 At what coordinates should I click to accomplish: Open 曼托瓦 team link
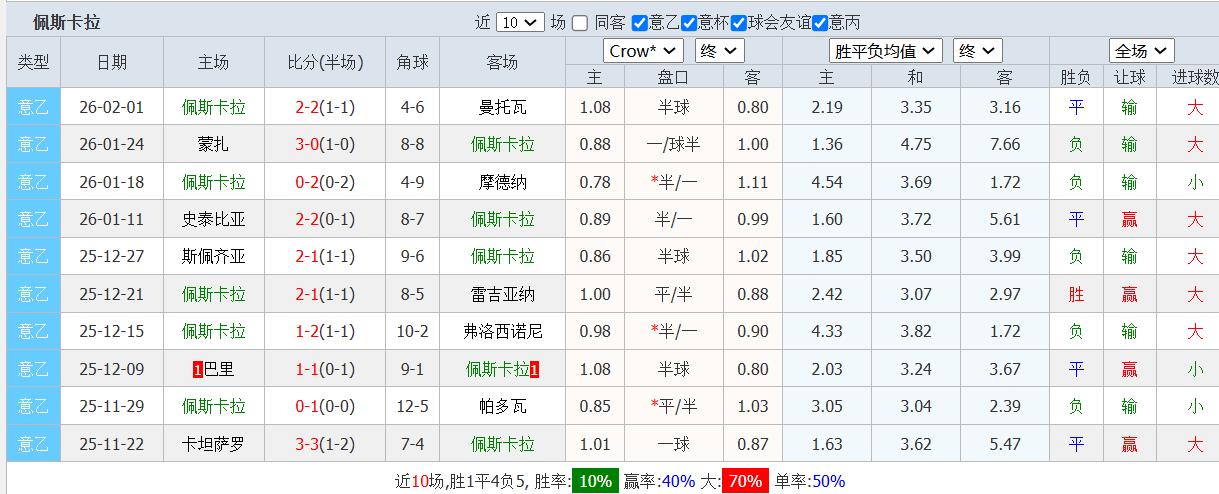pos(503,107)
